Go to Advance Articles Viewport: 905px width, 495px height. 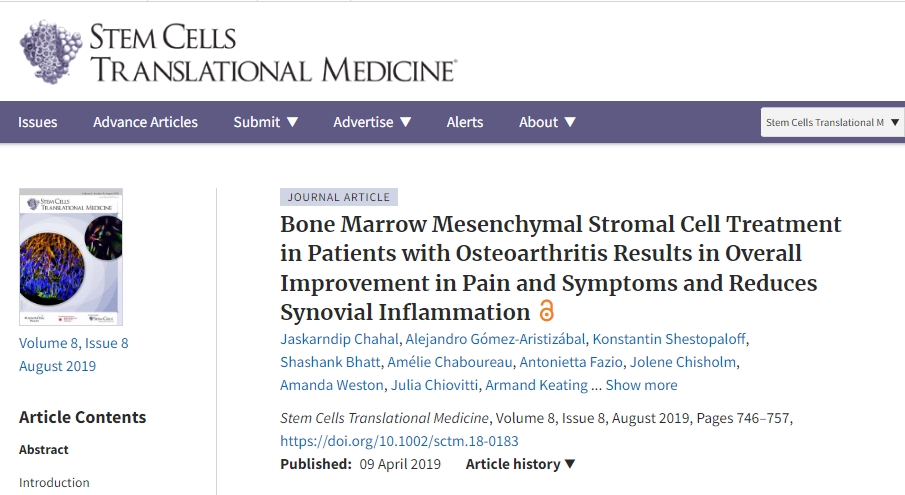coord(145,122)
